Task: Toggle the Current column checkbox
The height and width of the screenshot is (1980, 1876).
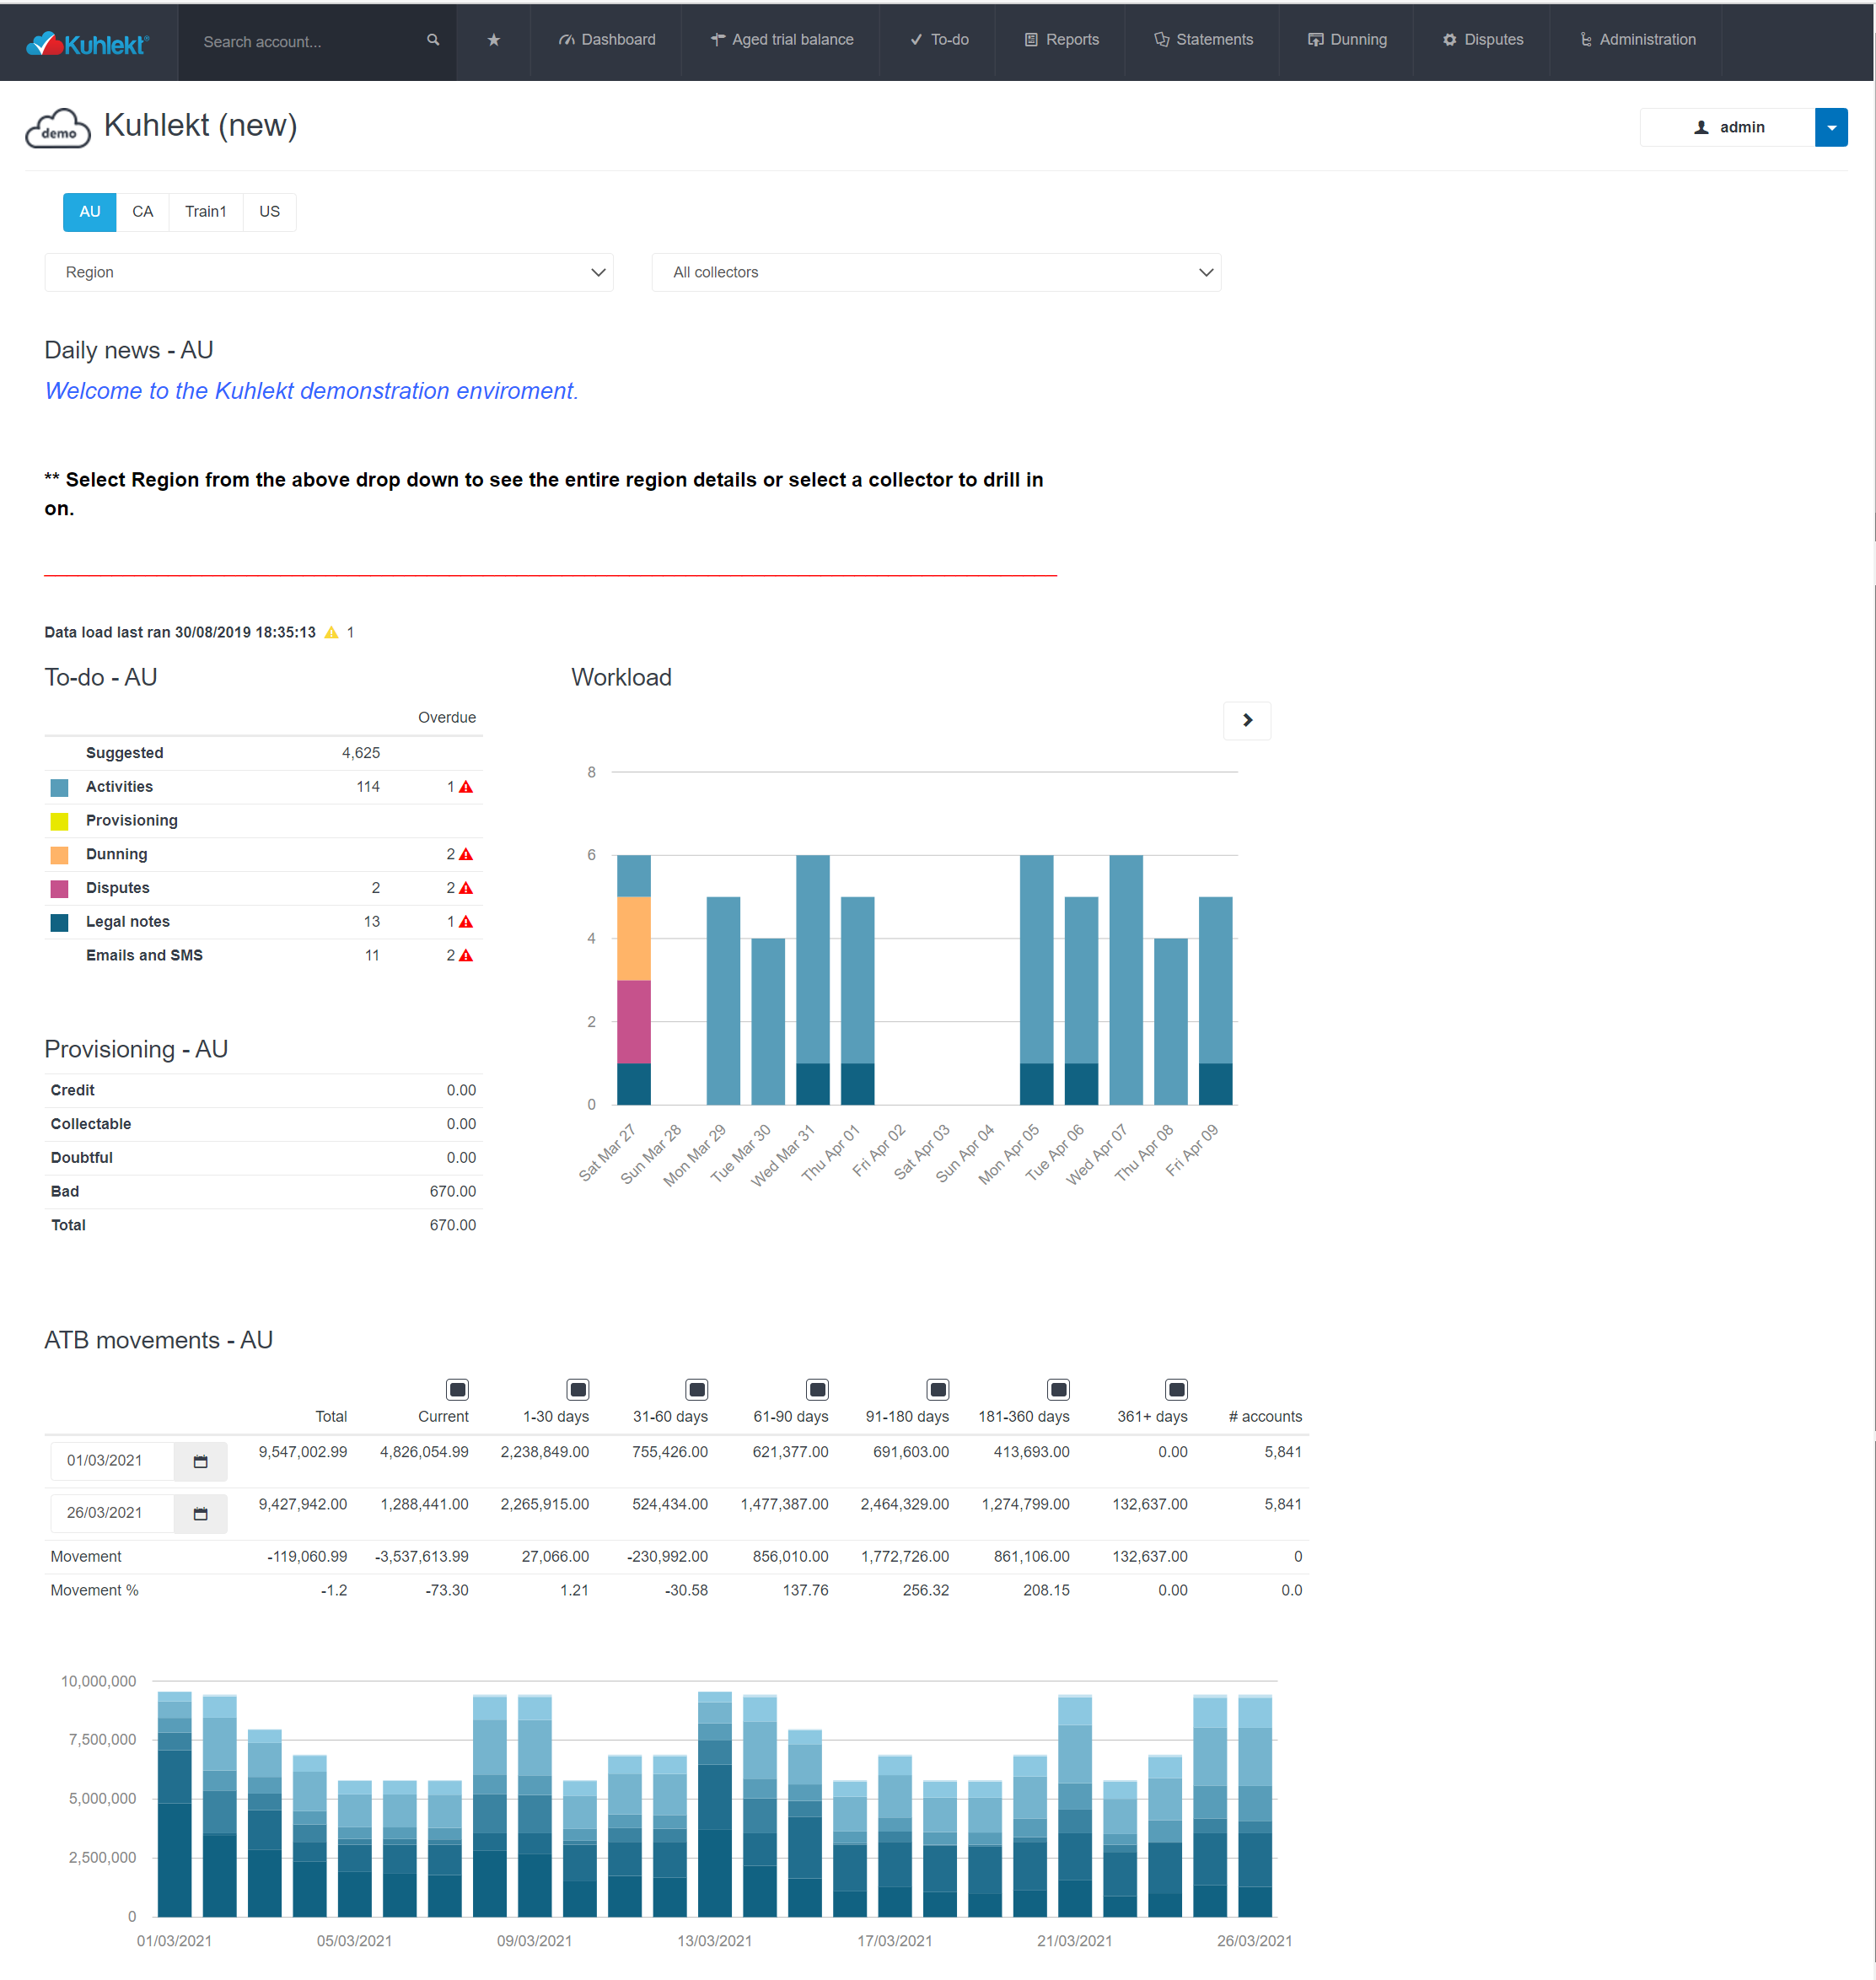Action: pos(457,1389)
